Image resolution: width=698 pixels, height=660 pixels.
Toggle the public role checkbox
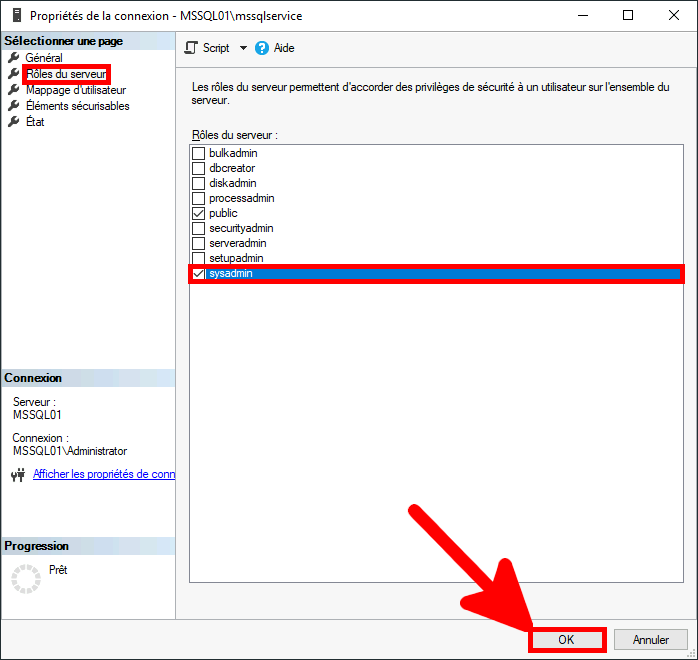click(x=199, y=213)
